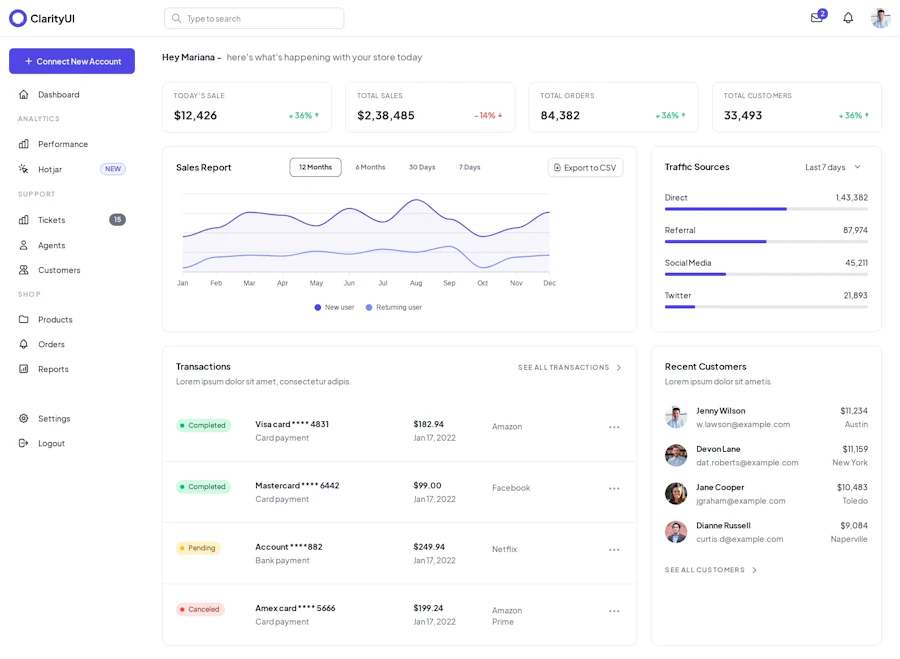Open options menu for Account 882 transaction
Viewport: 900px width, 659px height.
click(614, 550)
